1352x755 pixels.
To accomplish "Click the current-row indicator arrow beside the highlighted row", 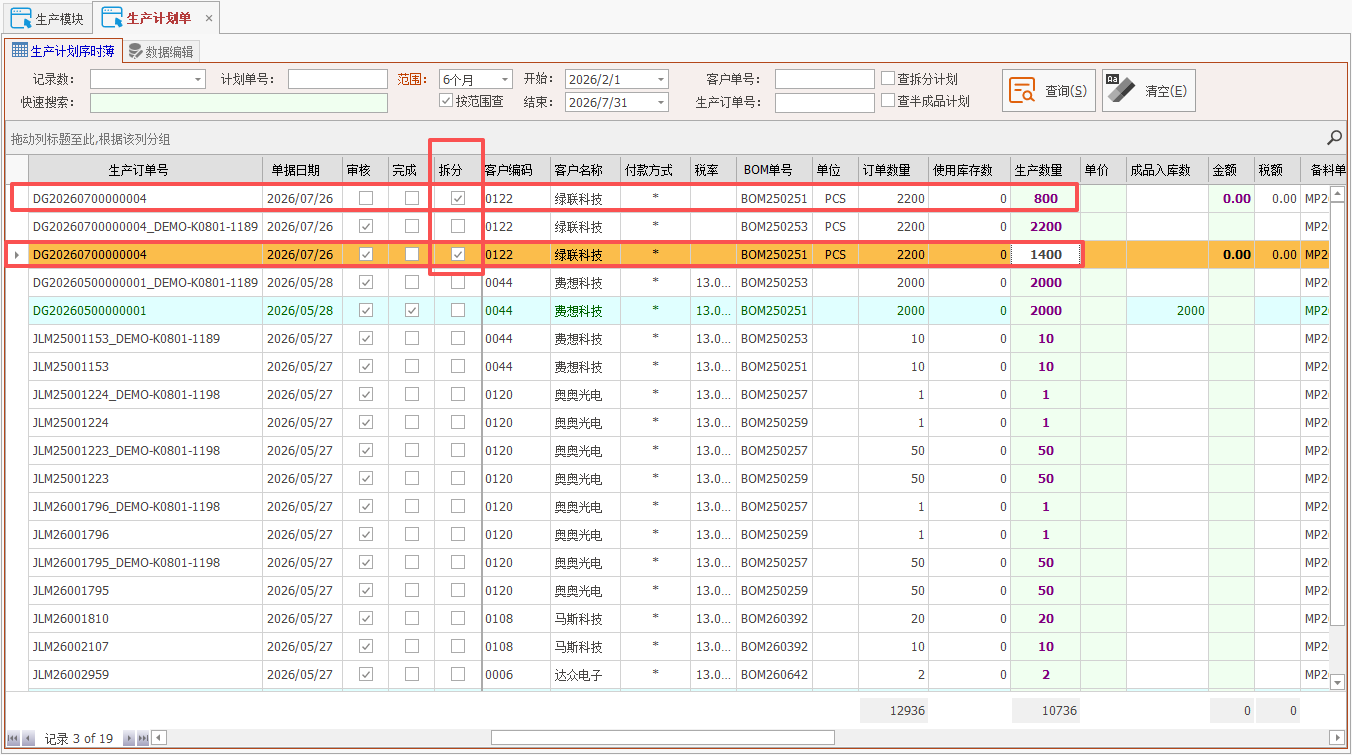I will point(16,255).
